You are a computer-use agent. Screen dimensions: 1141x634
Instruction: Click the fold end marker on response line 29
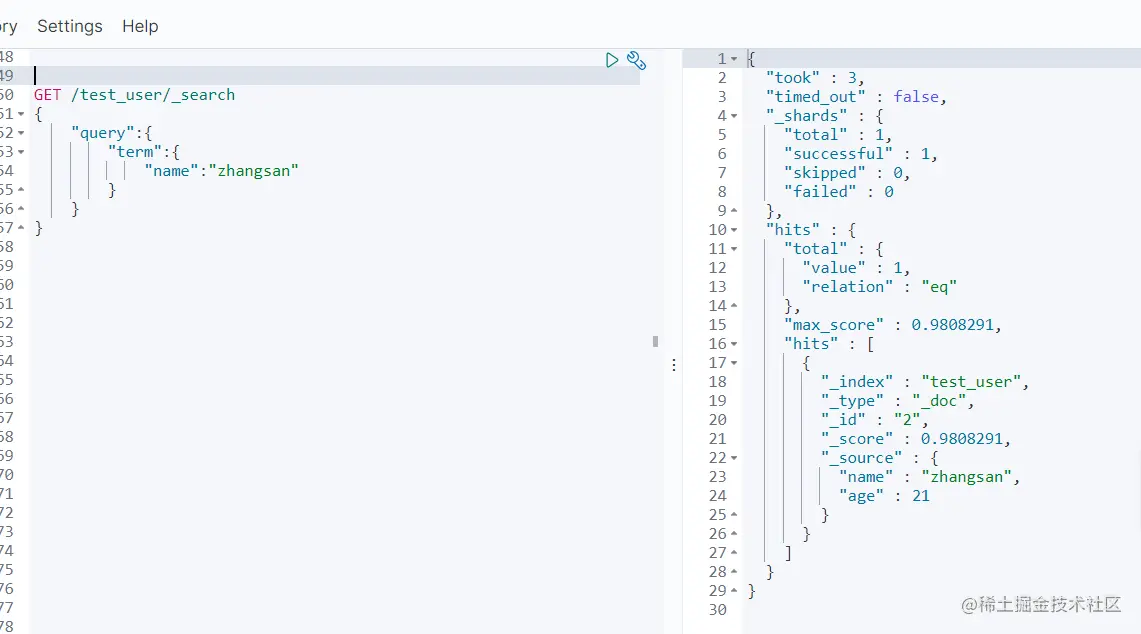(734, 590)
